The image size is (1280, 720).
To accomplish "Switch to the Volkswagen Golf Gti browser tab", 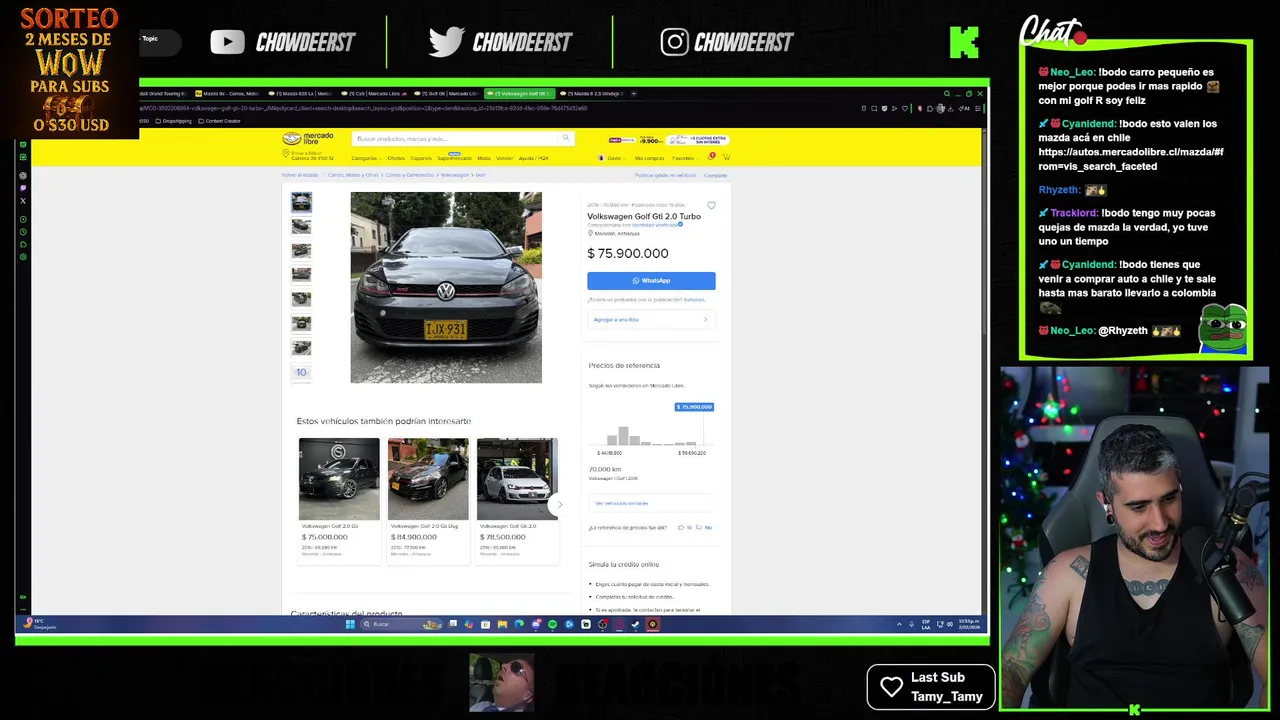I will click(519, 93).
